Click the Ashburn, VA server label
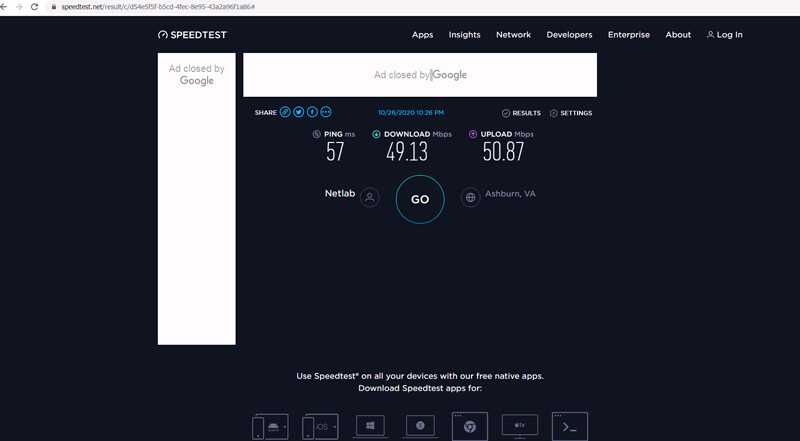The height and width of the screenshot is (441, 800). pyautogui.click(x=510, y=194)
